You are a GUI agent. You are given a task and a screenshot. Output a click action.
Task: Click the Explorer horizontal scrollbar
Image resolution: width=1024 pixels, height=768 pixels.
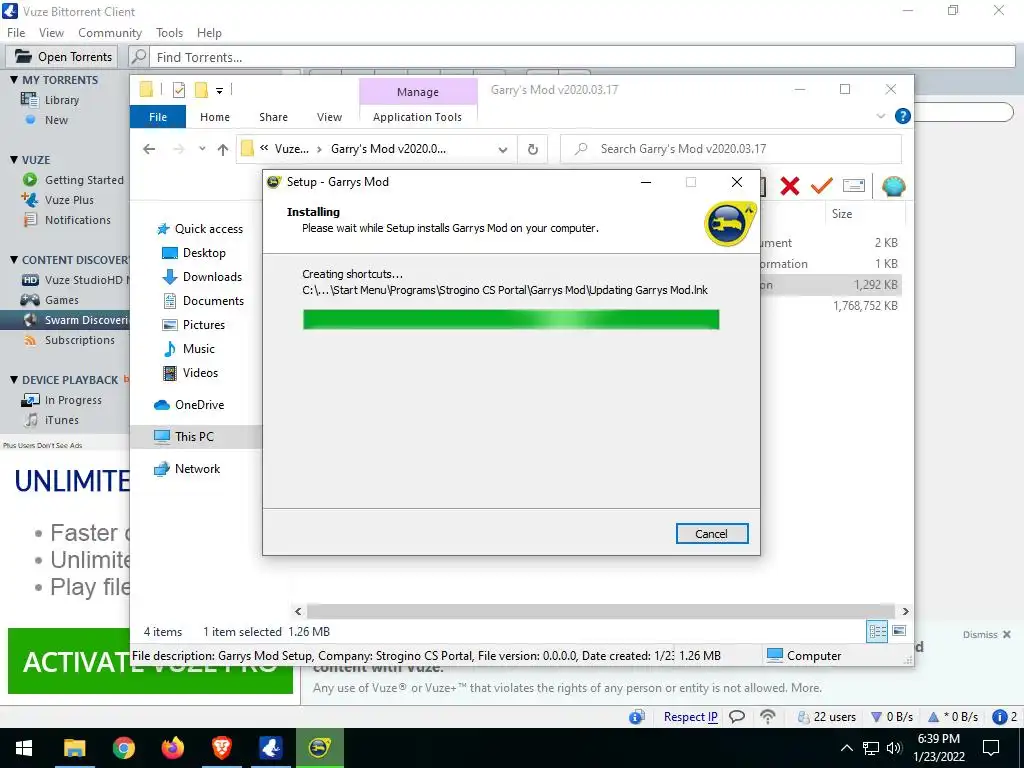coord(600,611)
